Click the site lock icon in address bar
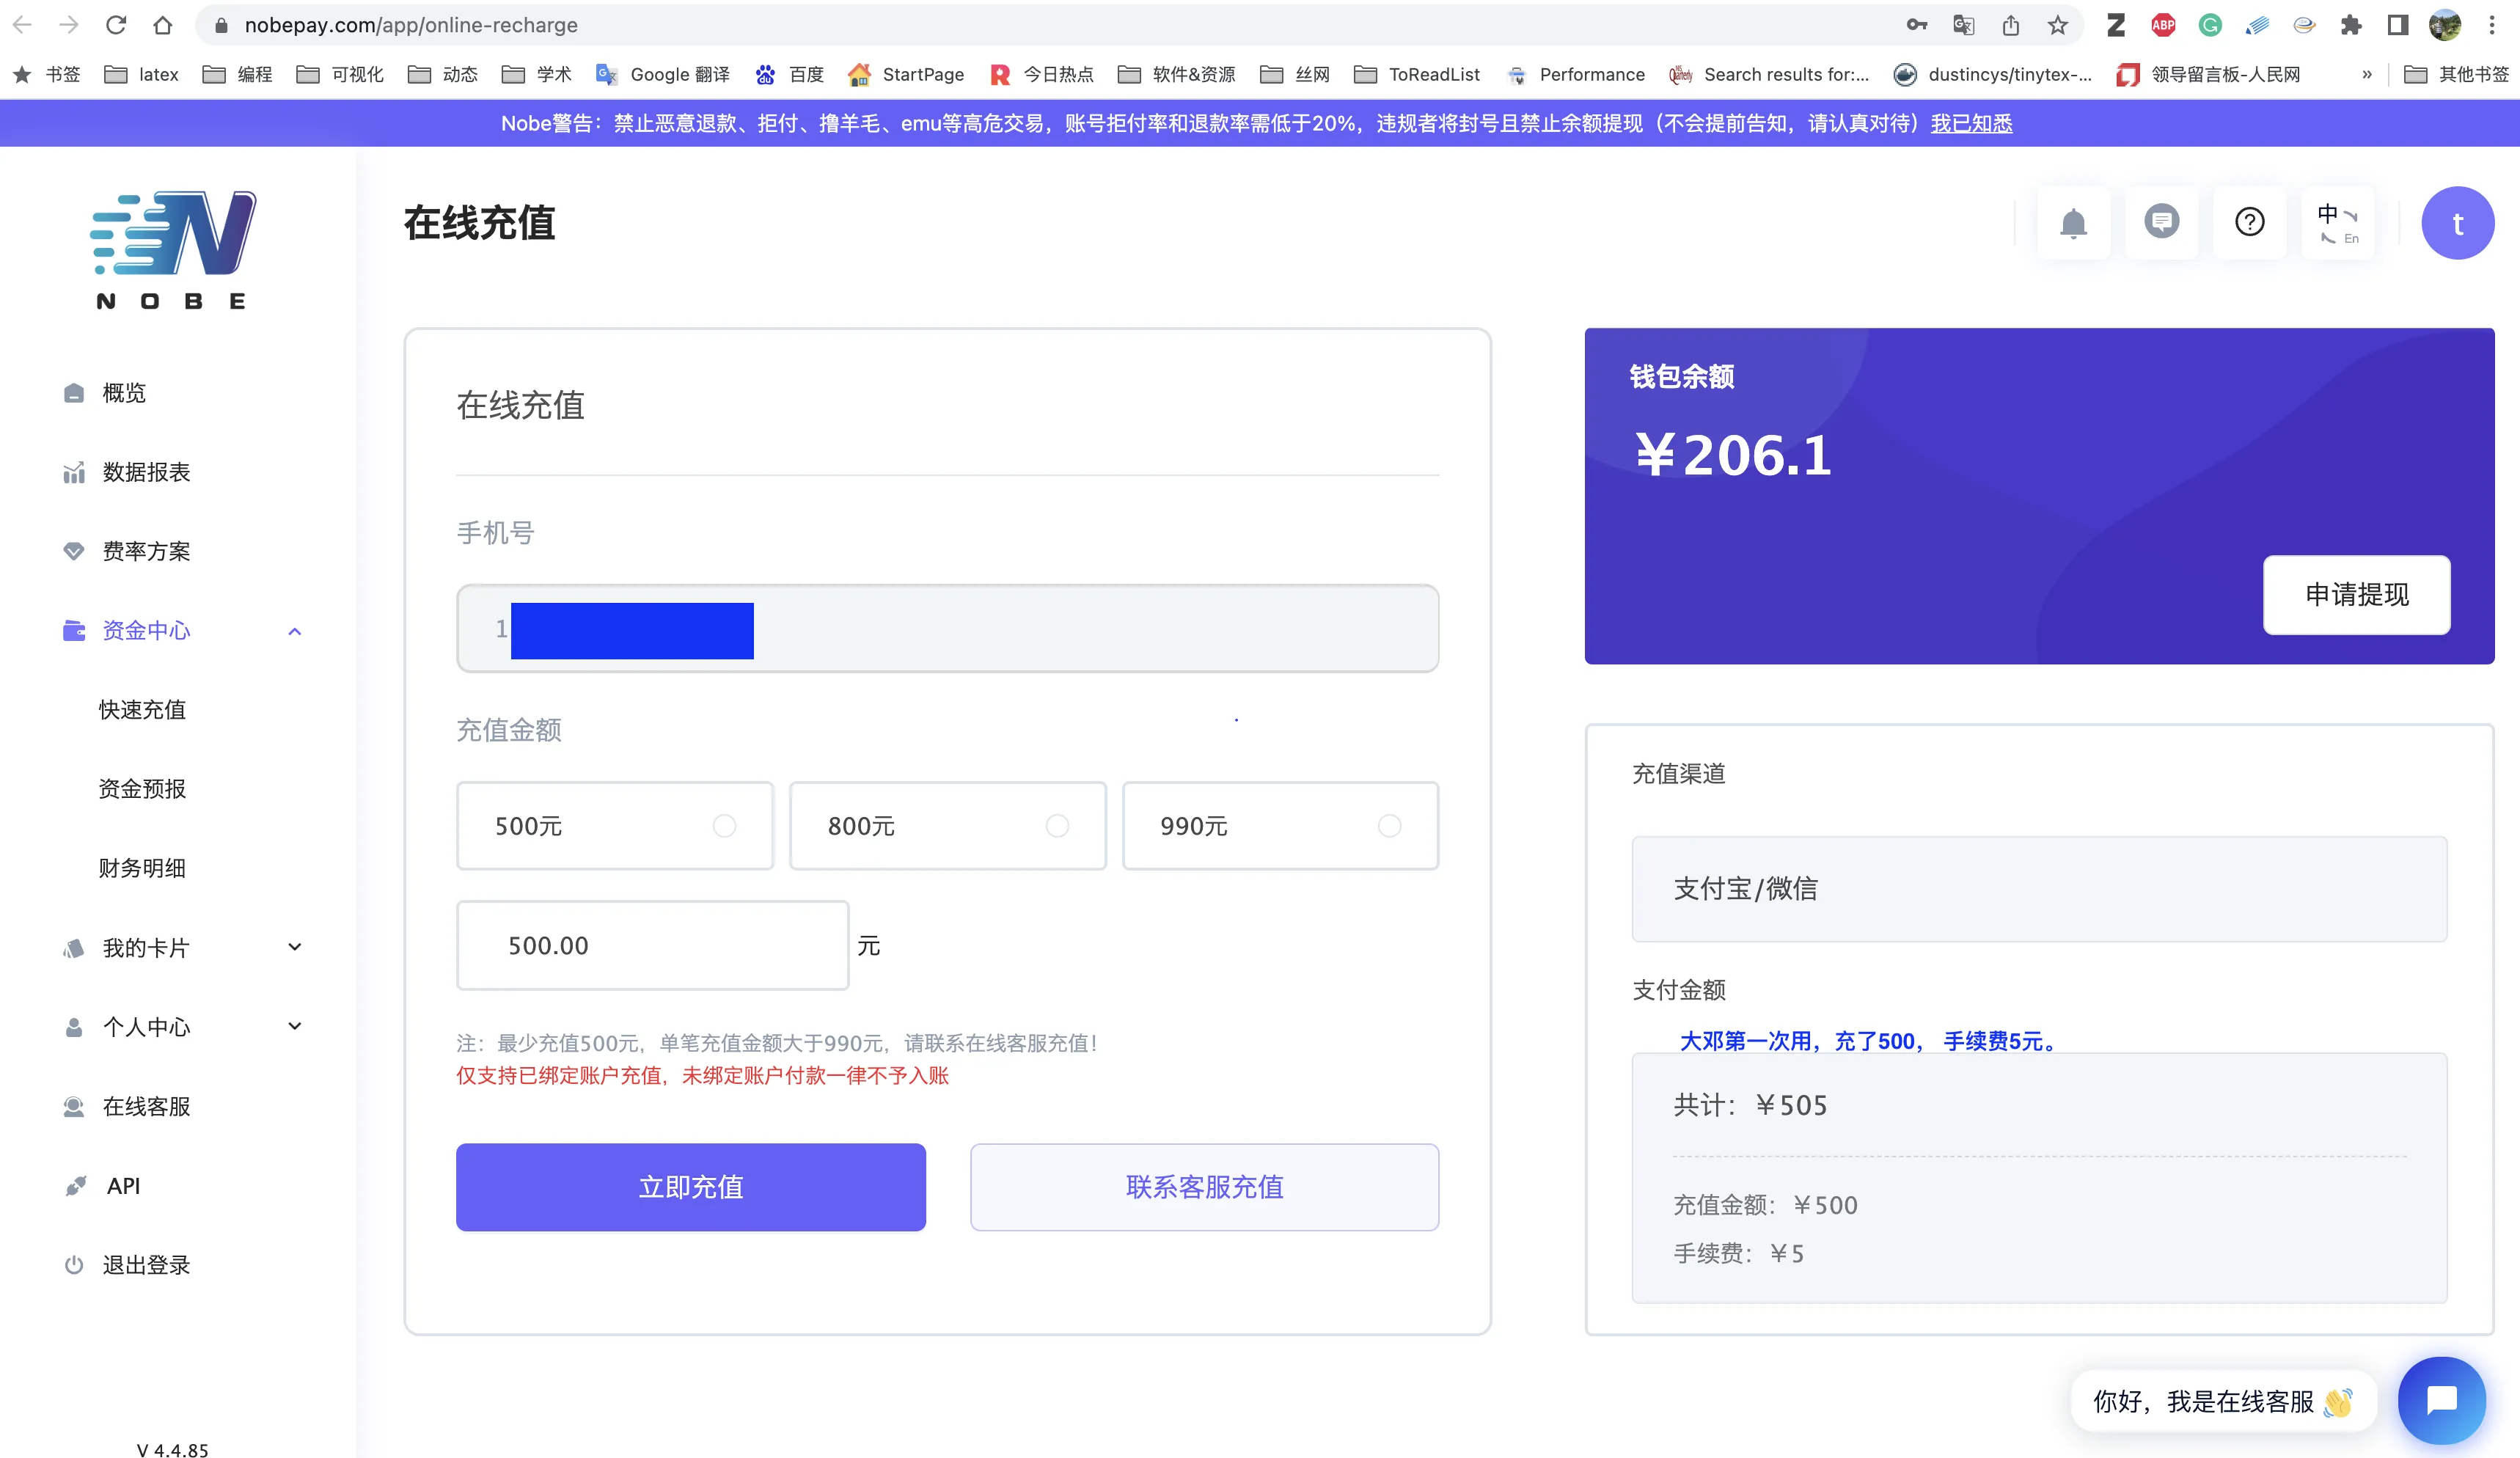This screenshot has height=1458, width=2520. [x=222, y=25]
